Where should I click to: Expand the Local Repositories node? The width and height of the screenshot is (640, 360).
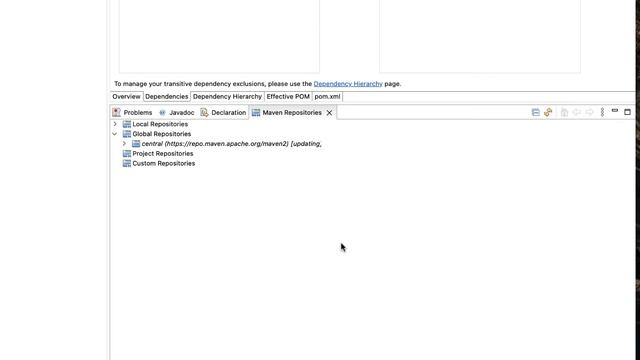[x=115, y=124]
